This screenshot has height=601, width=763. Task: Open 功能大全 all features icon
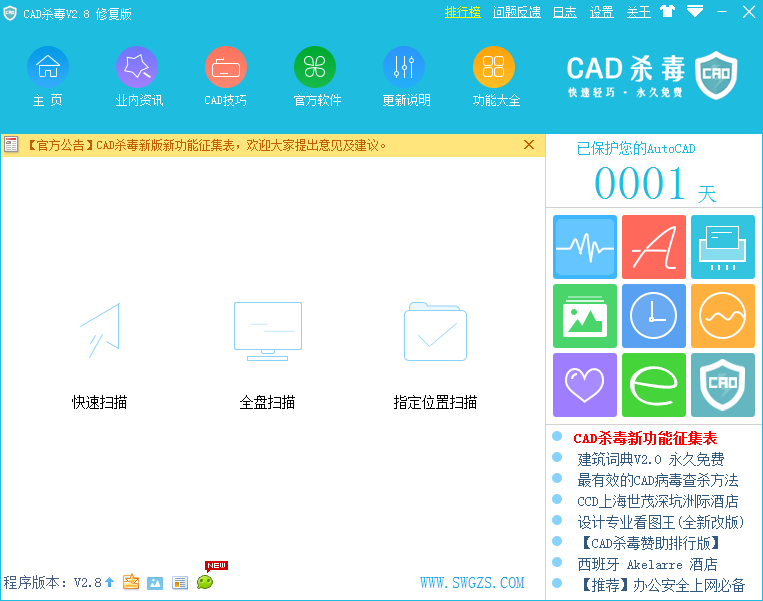point(493,67)
